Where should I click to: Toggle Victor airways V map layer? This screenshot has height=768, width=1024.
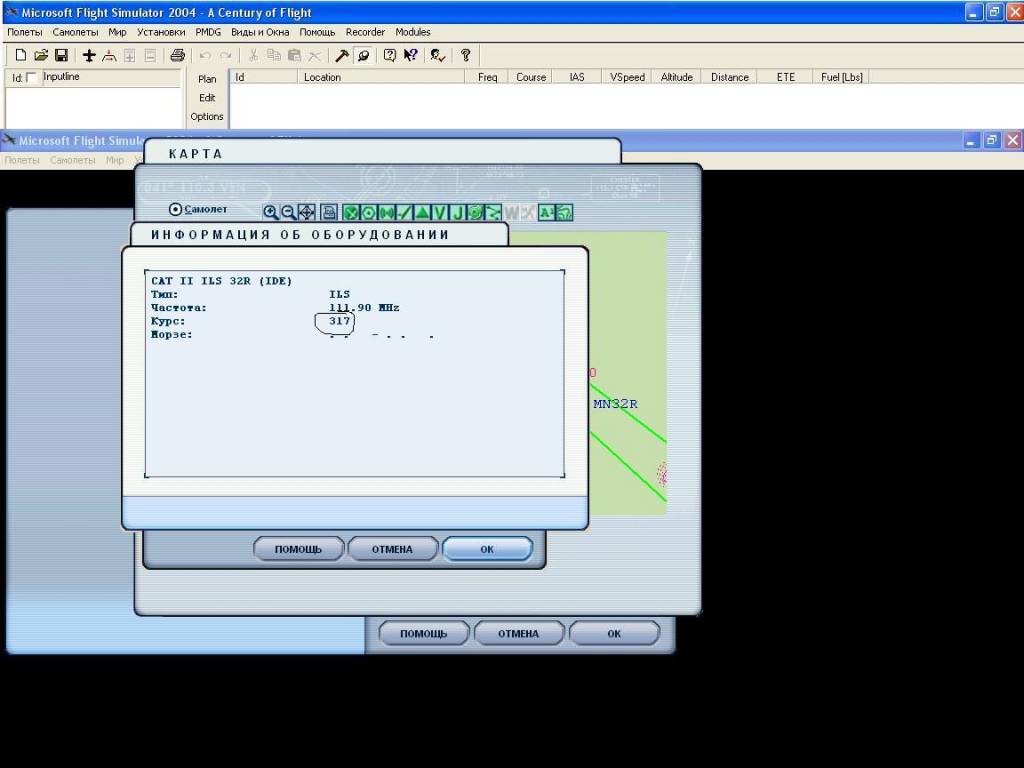click(440, 212)
